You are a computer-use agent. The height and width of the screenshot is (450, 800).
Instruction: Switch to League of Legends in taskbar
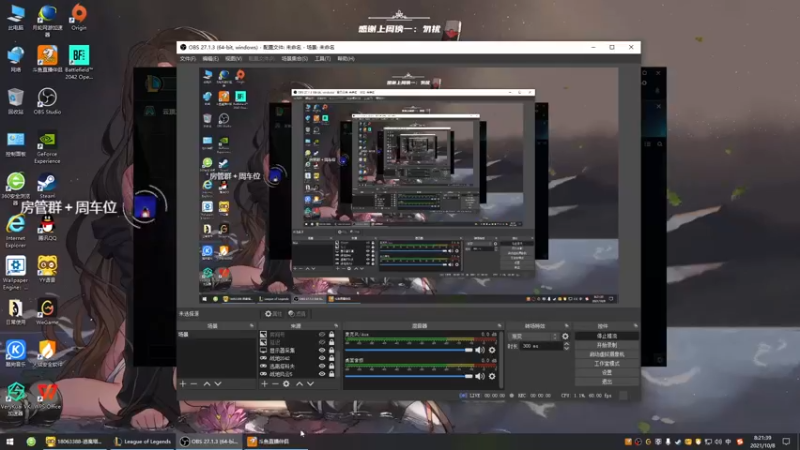click(x=142, y=441)
